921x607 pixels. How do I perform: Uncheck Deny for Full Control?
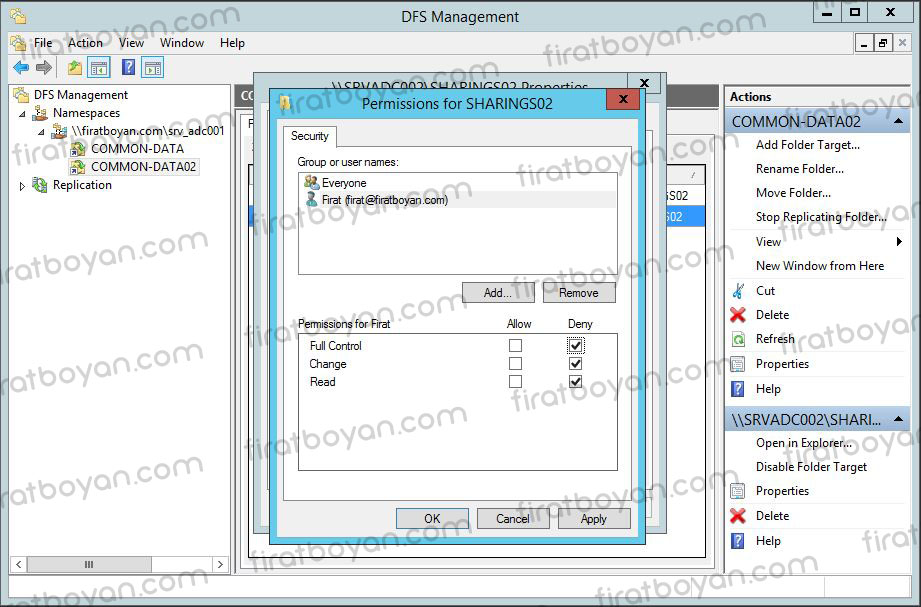pyautogui.click(x=576, y=346)
